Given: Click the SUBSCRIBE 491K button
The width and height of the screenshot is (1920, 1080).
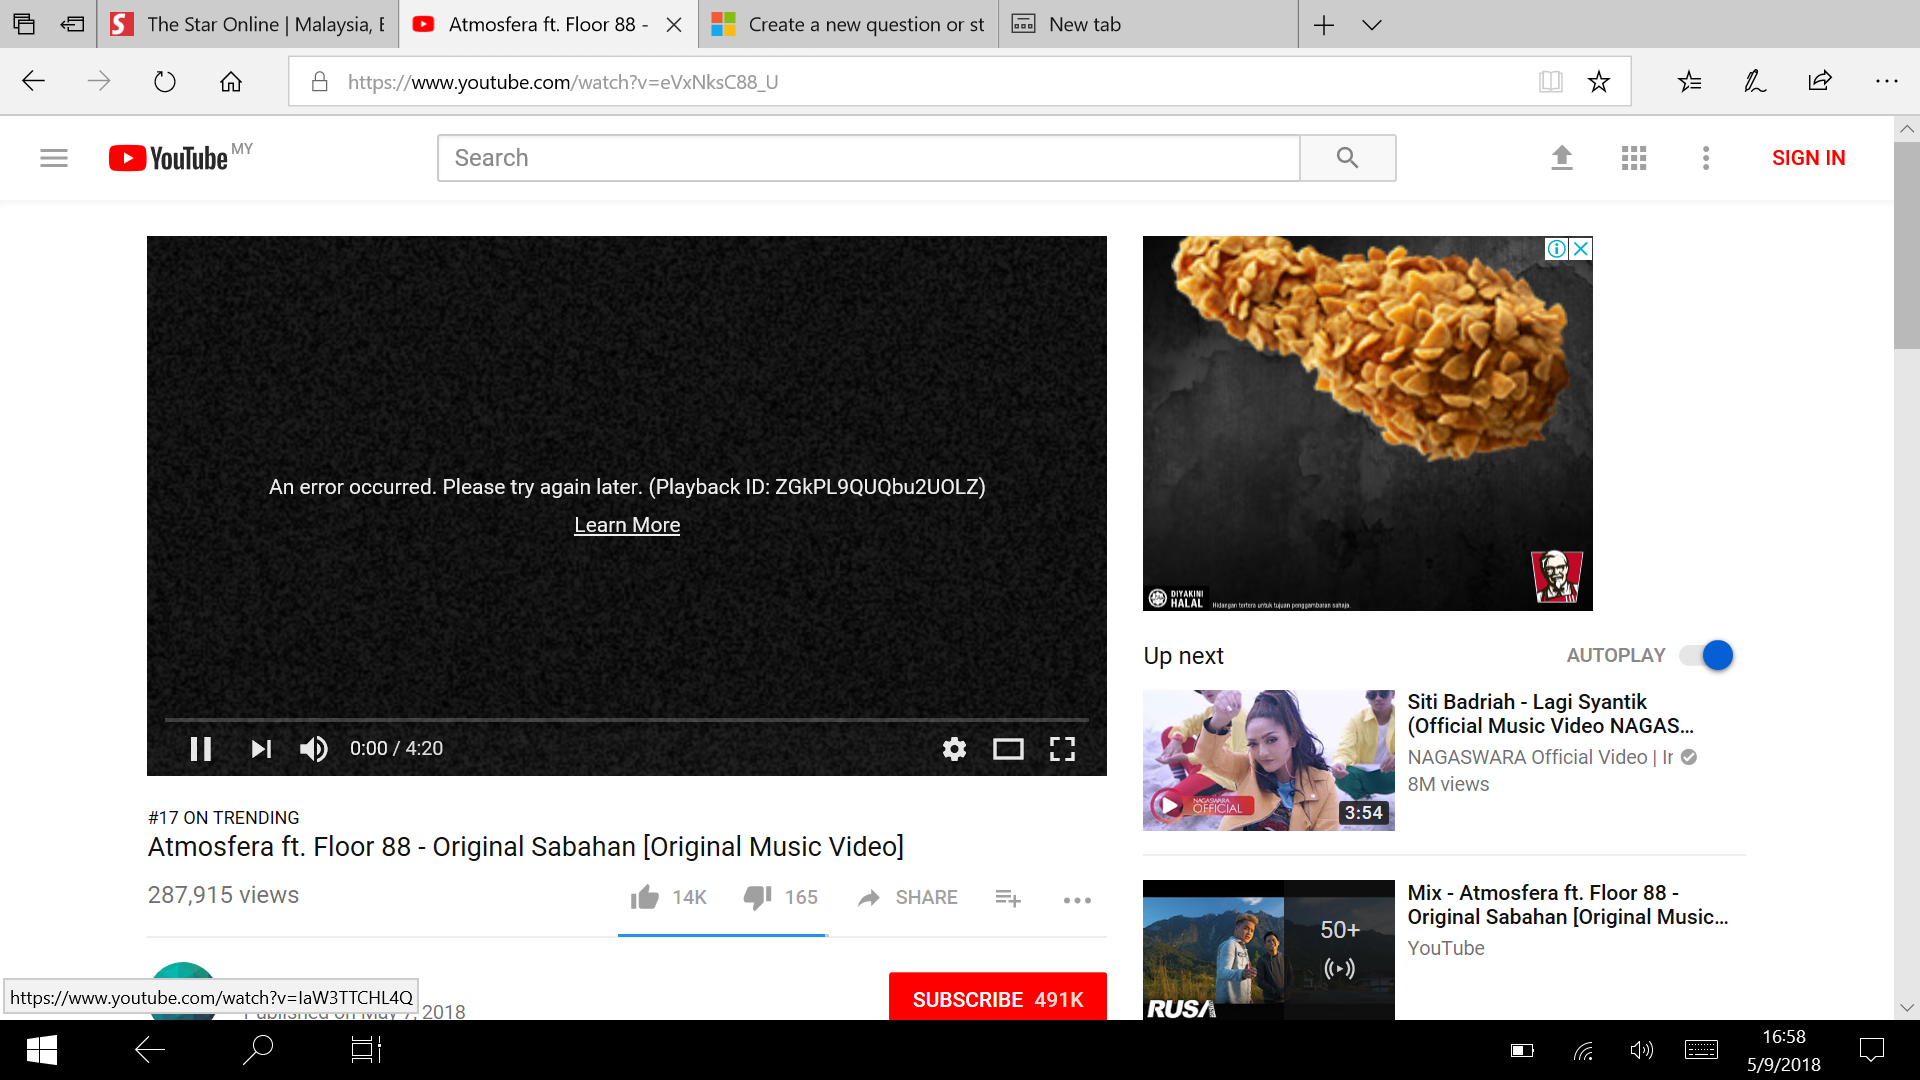Looking at the screenshot, I should (997, 998).
